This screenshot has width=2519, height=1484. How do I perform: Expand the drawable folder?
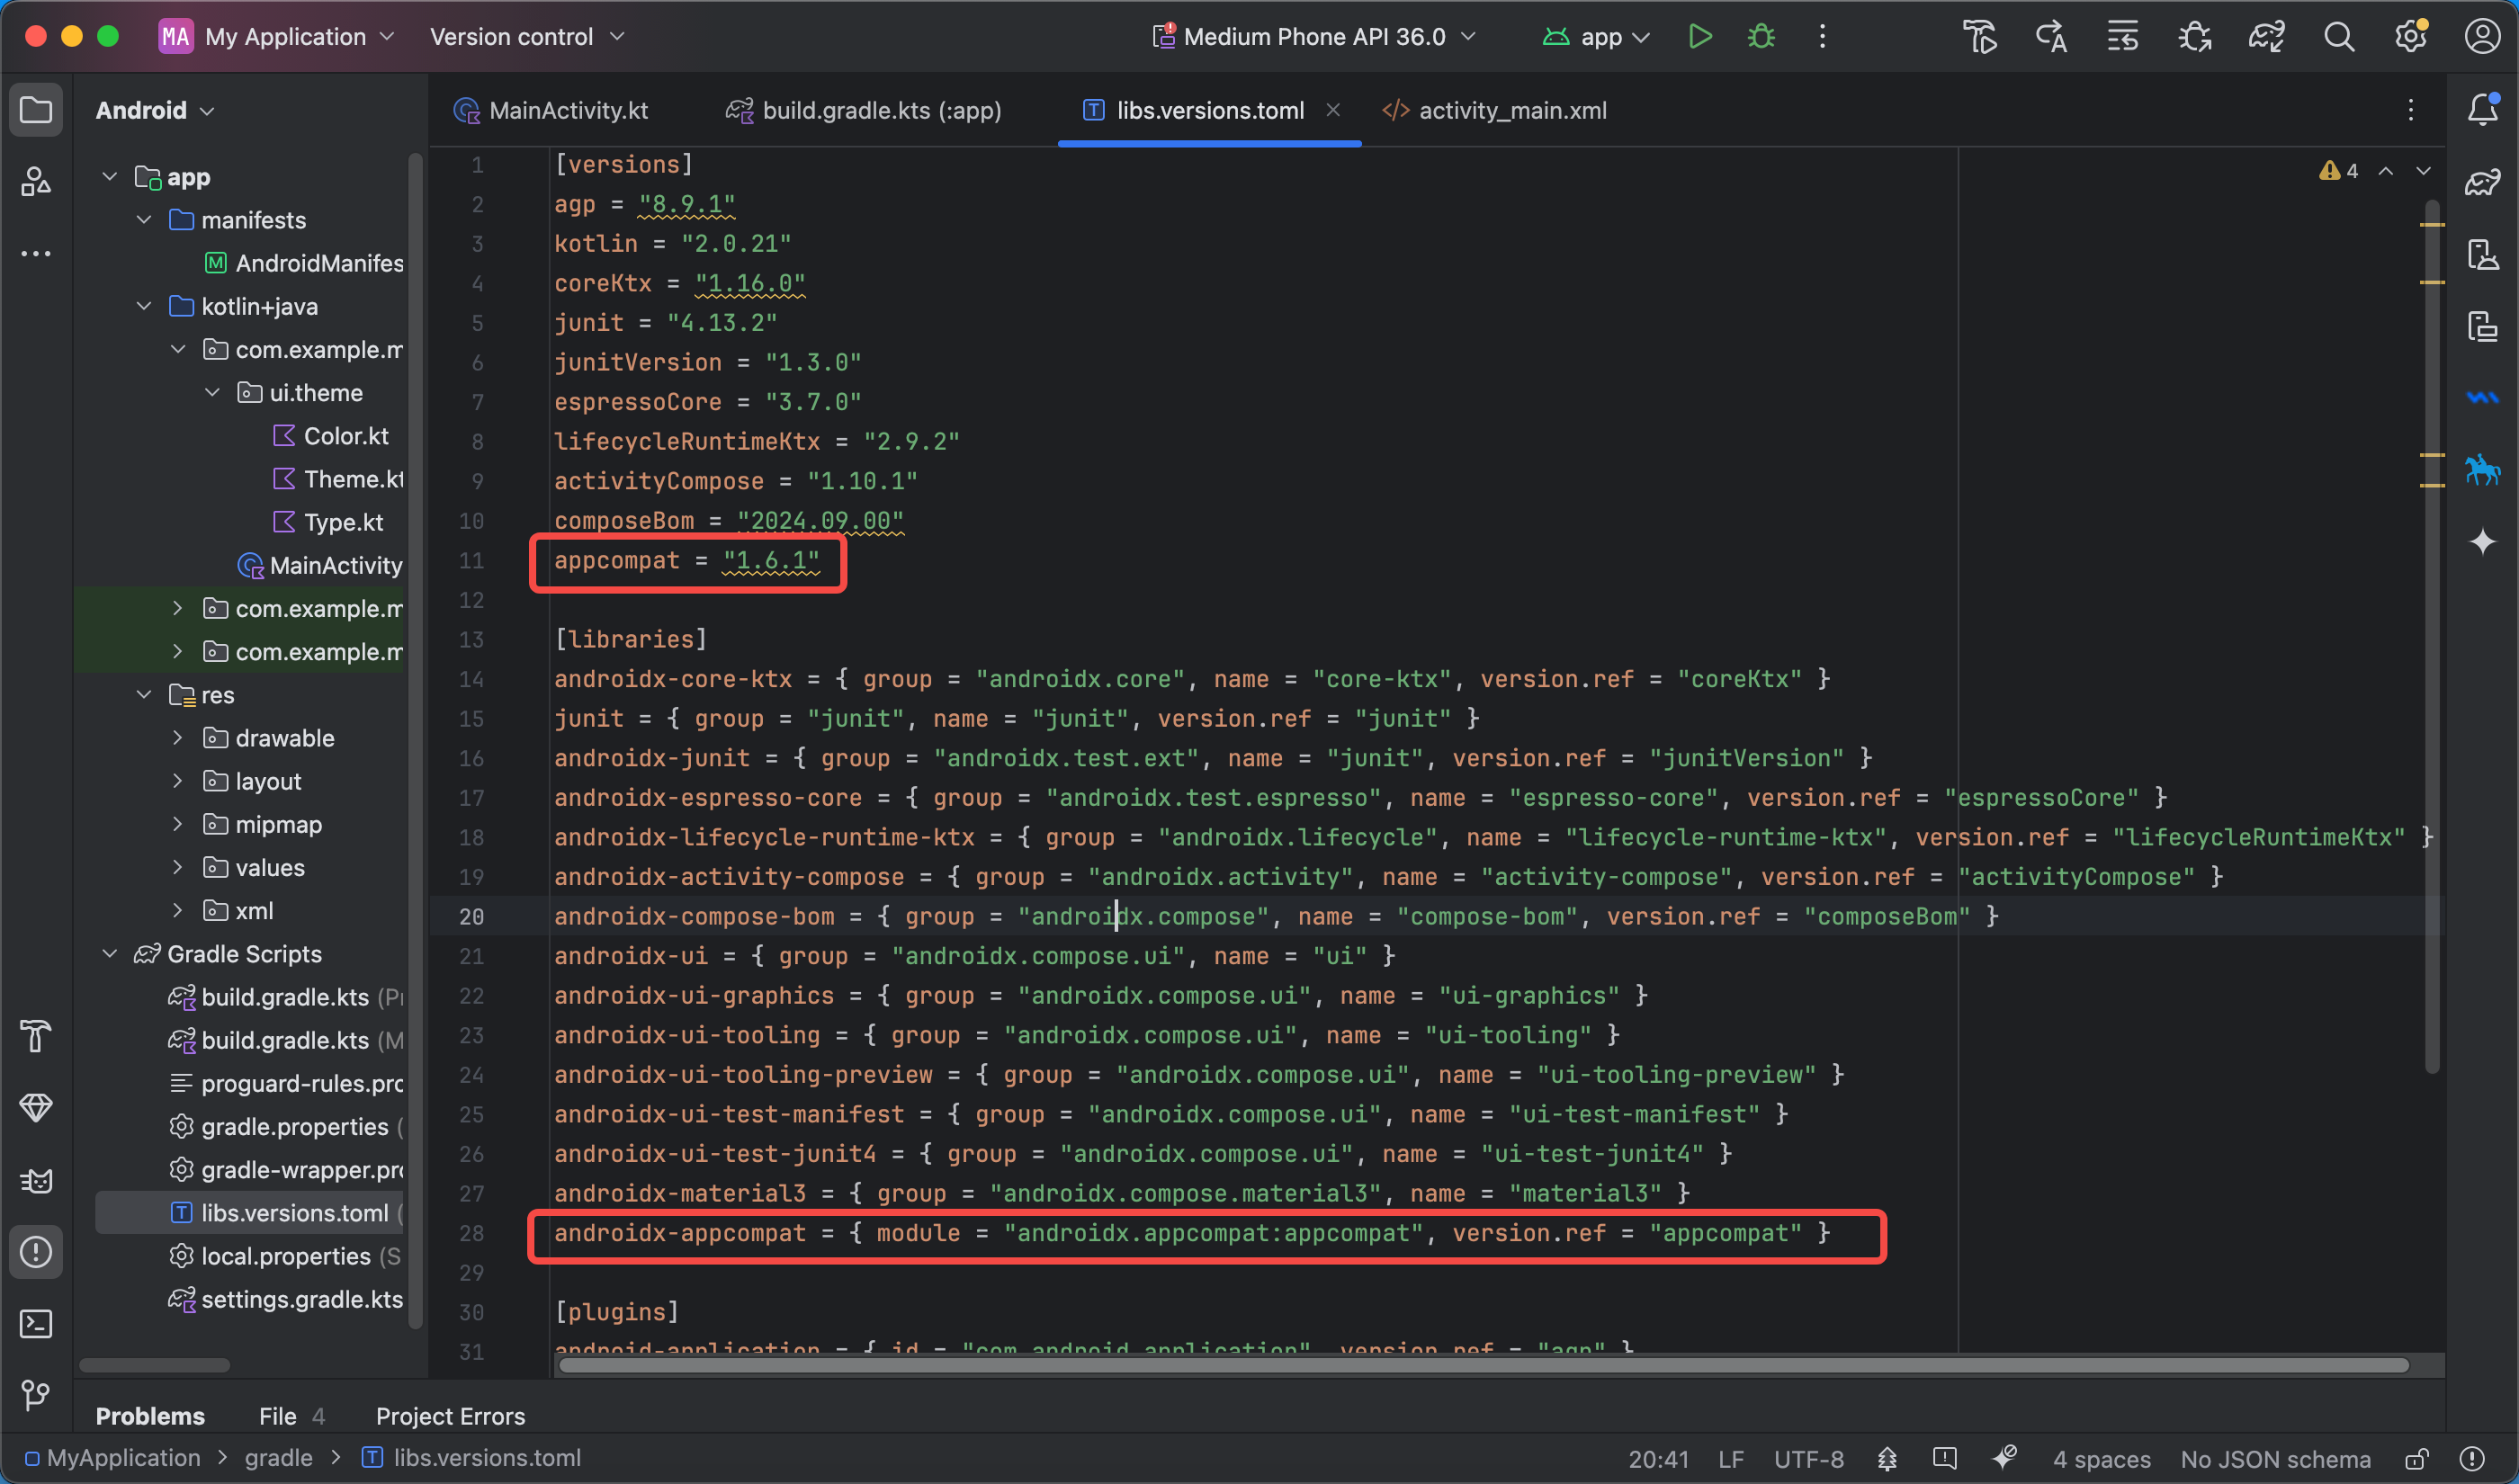(178, 738)
